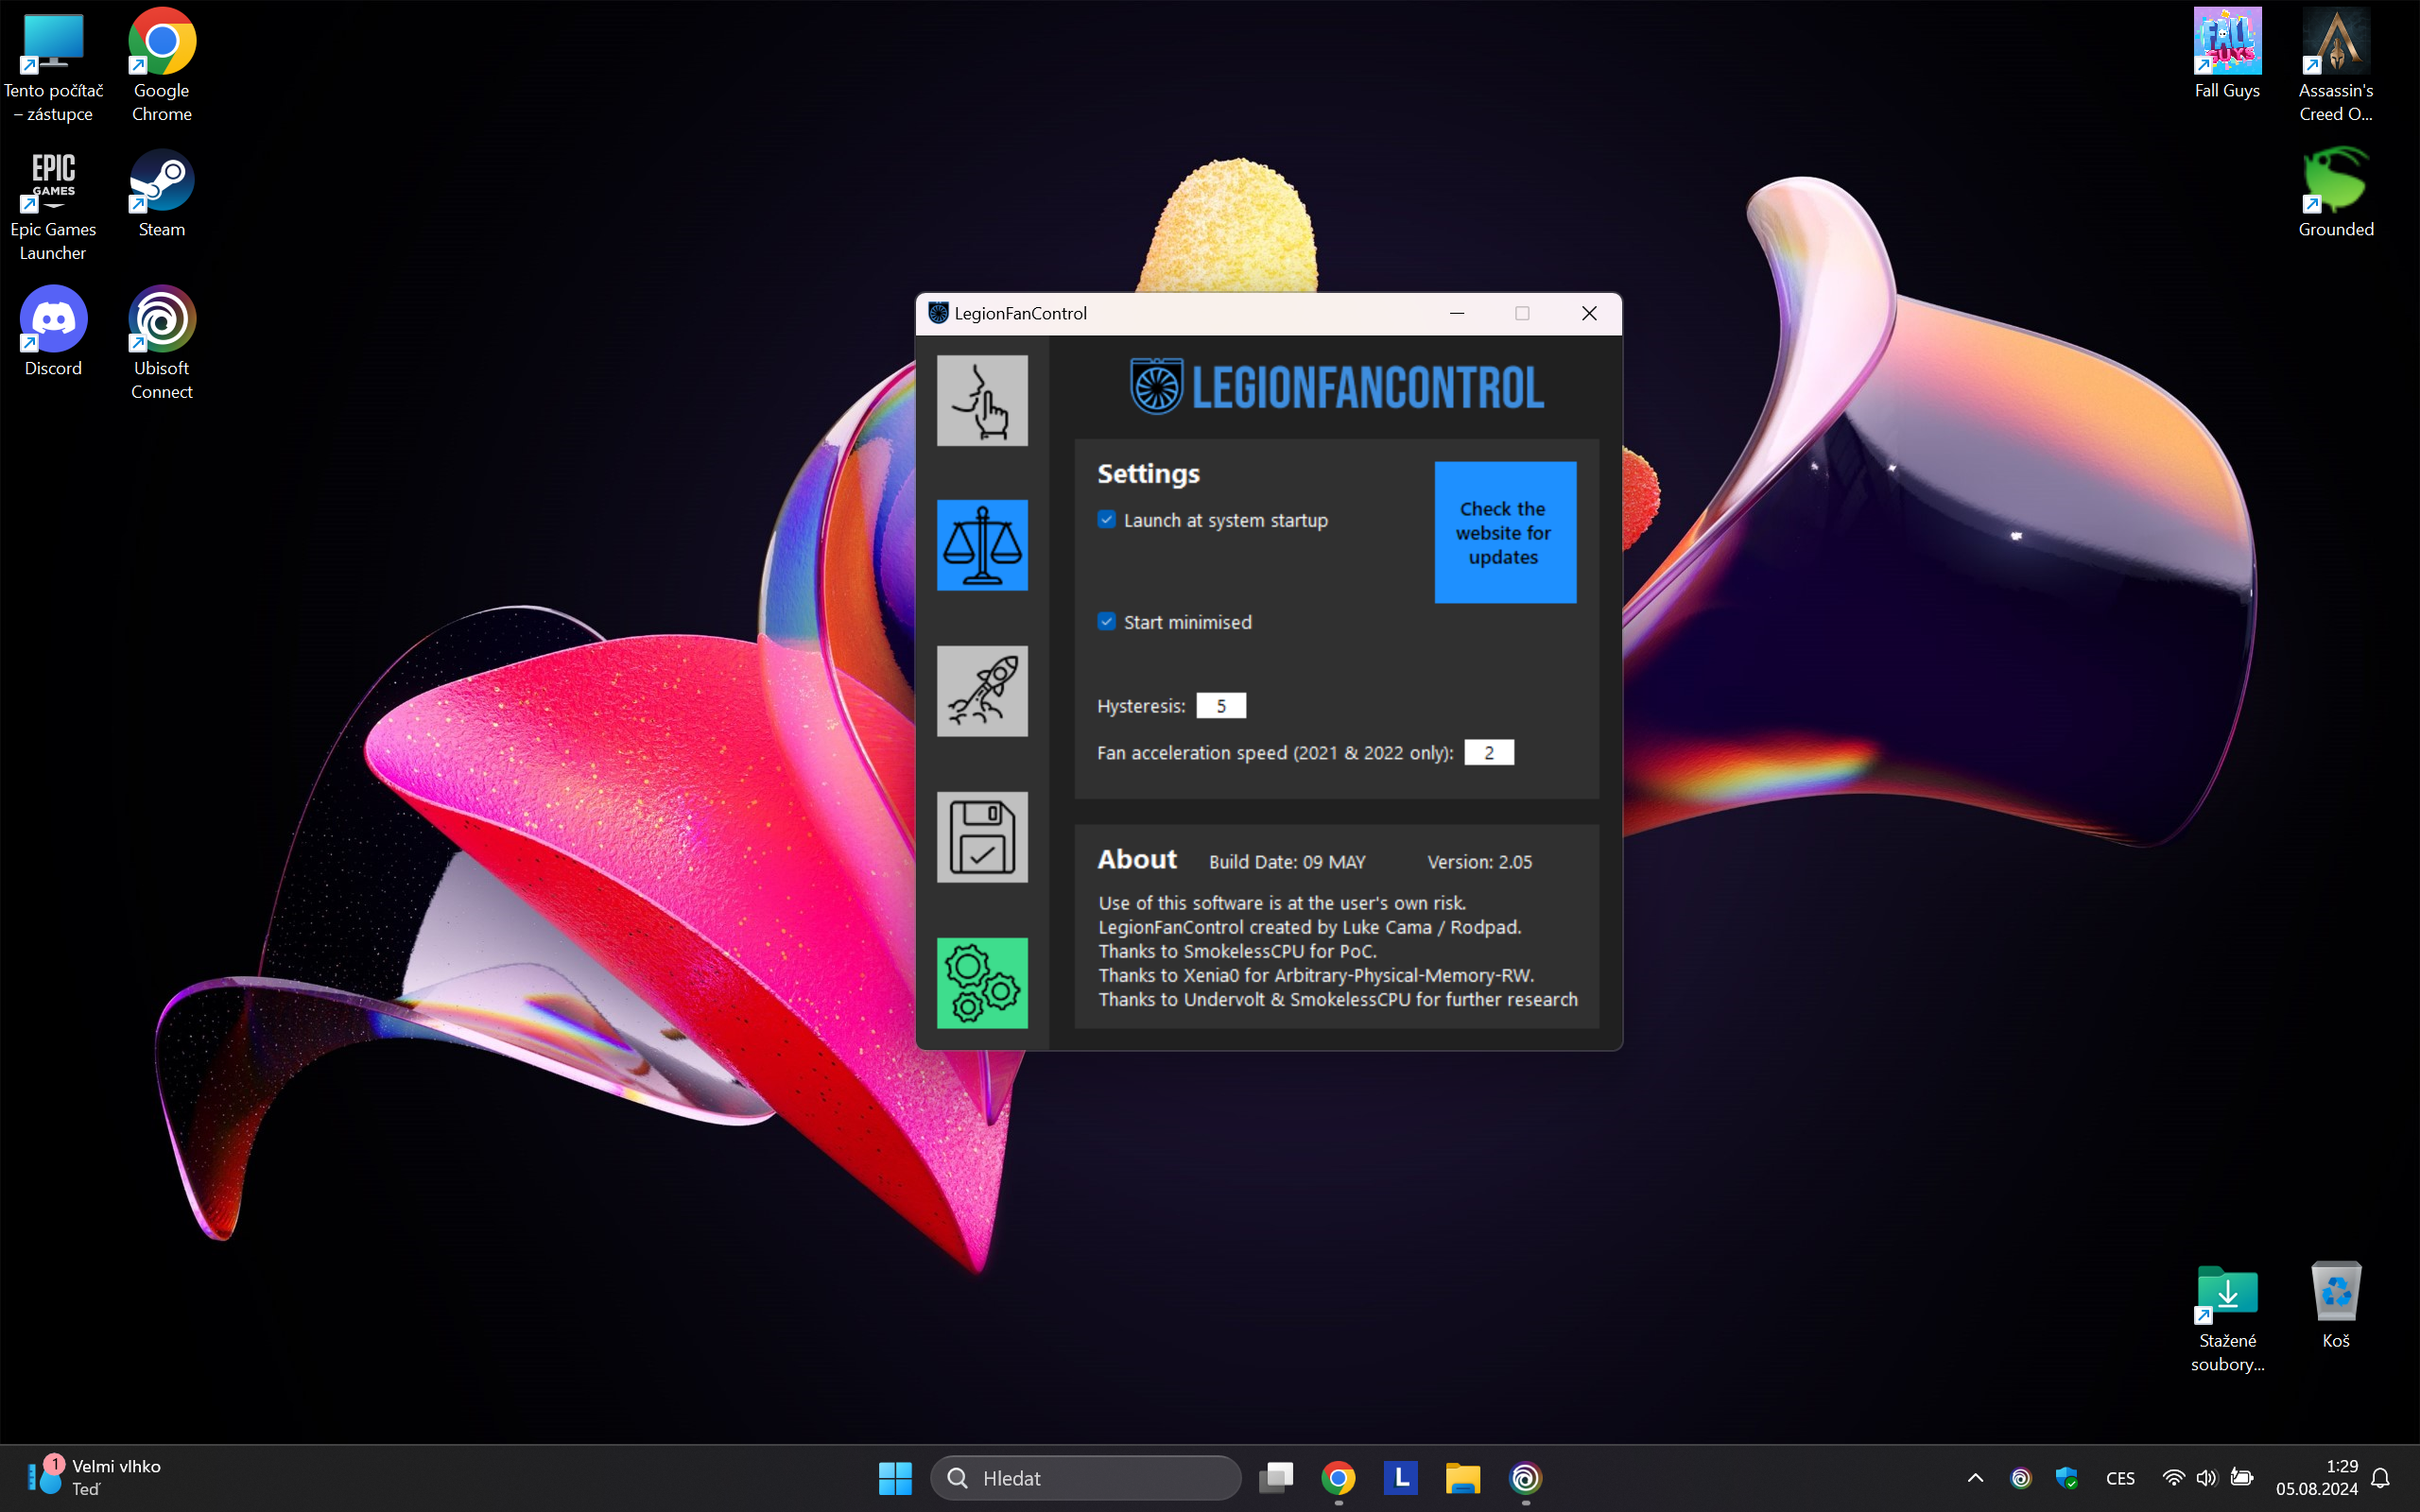Click the 'Version: 2.05' text
The image size is (2420, 1512).
point(1479,862)
